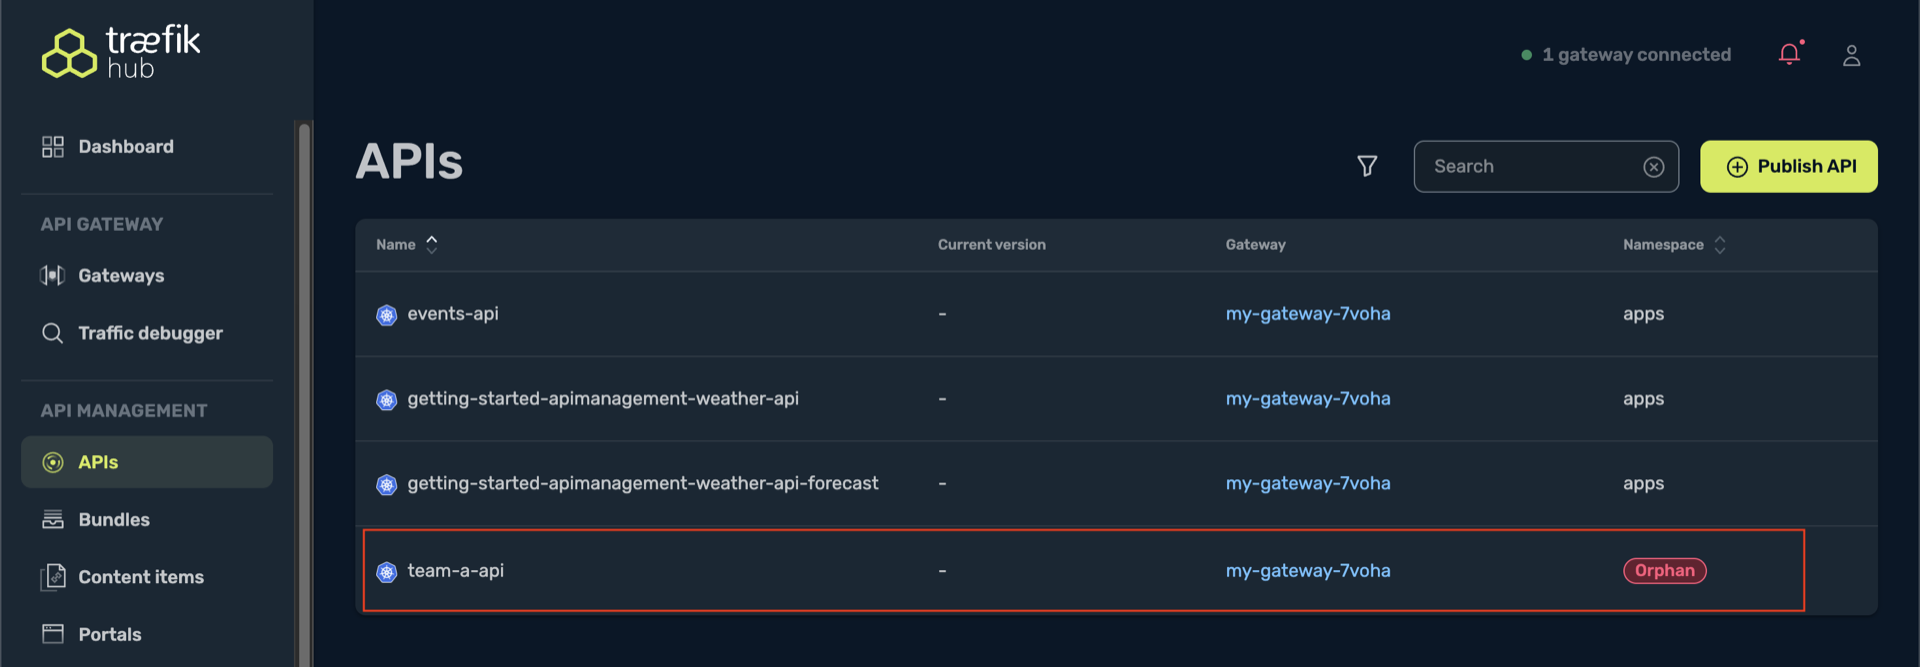Viewport: 1920px width, 667px height.
Task: Open the events-api row
Action: 1116,314
